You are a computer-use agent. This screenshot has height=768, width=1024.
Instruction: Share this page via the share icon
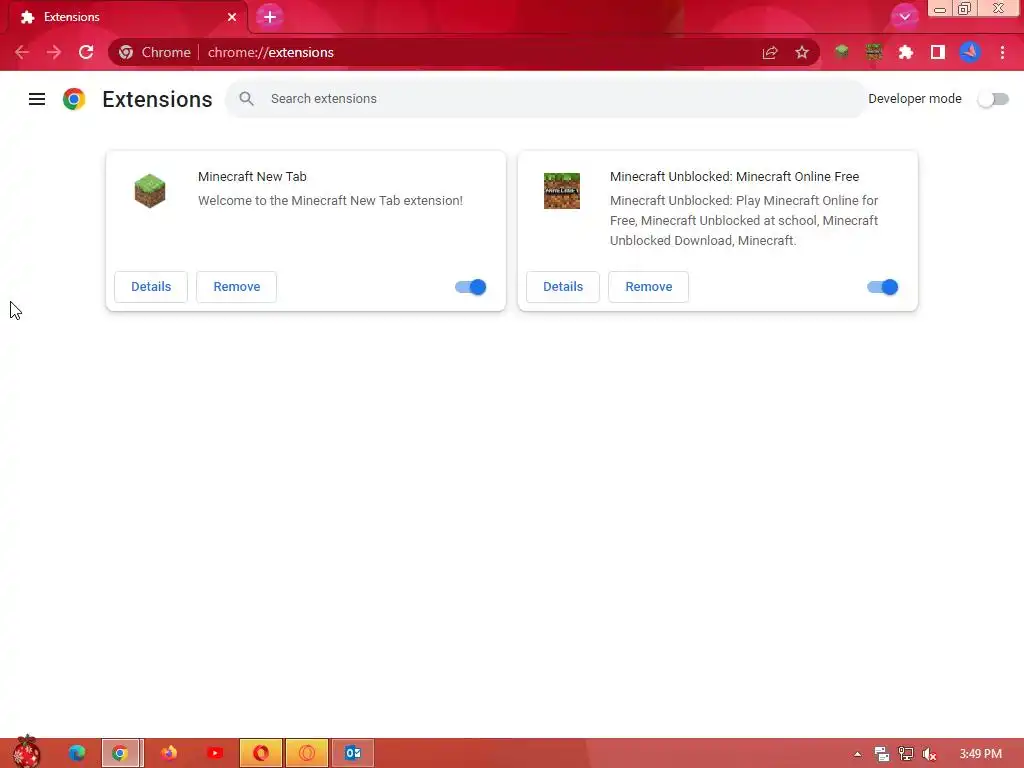[x=770, y=52]
